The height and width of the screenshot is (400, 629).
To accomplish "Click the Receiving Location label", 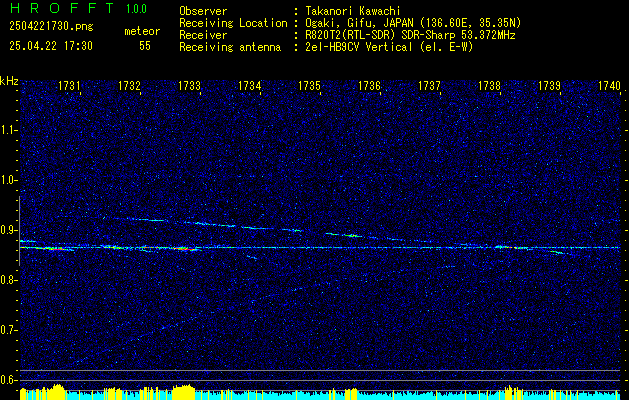I will (233, 23).
